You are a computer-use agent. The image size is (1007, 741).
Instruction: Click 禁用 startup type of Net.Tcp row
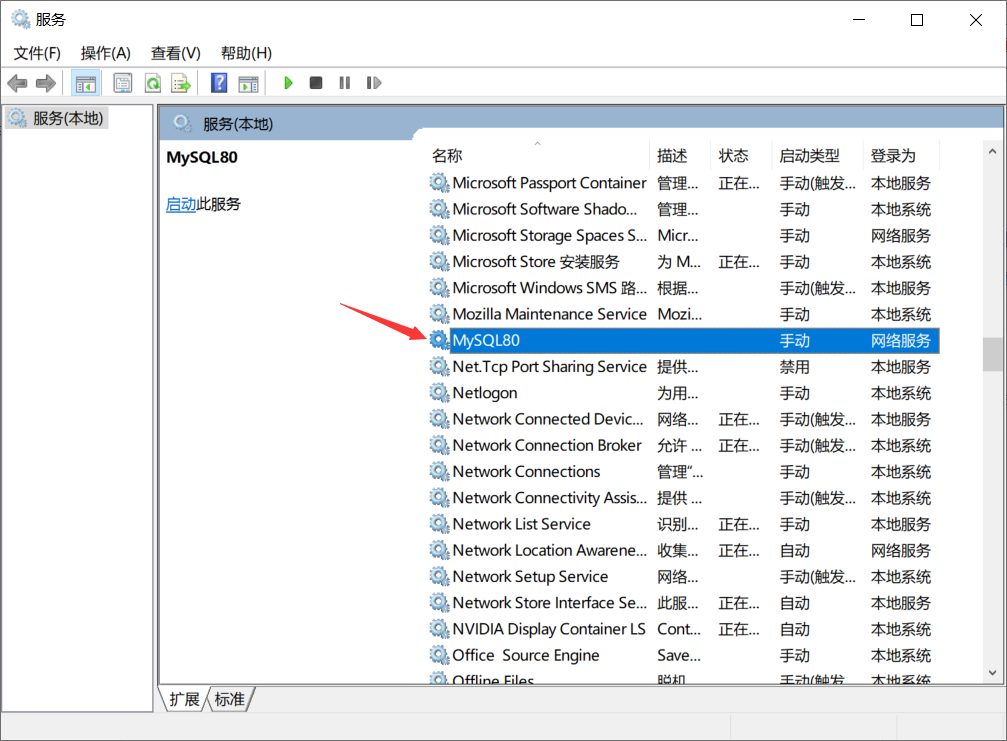click(794, 367)
